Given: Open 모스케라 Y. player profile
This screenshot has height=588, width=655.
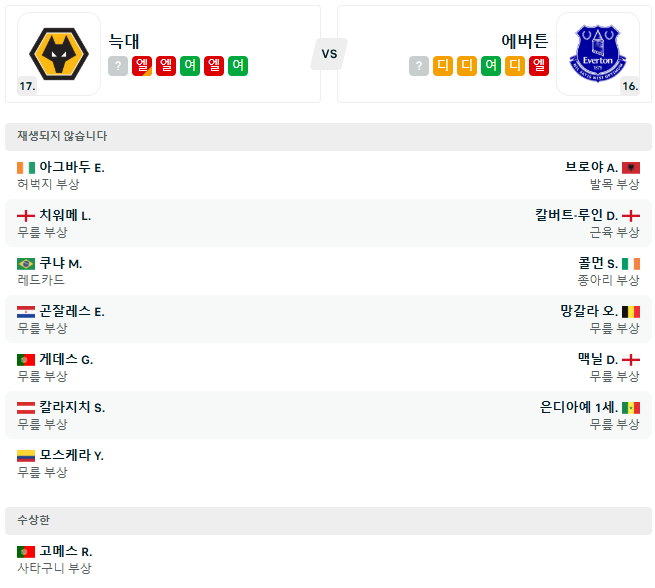Looking at the screenshot, I should tap(71, 456).
